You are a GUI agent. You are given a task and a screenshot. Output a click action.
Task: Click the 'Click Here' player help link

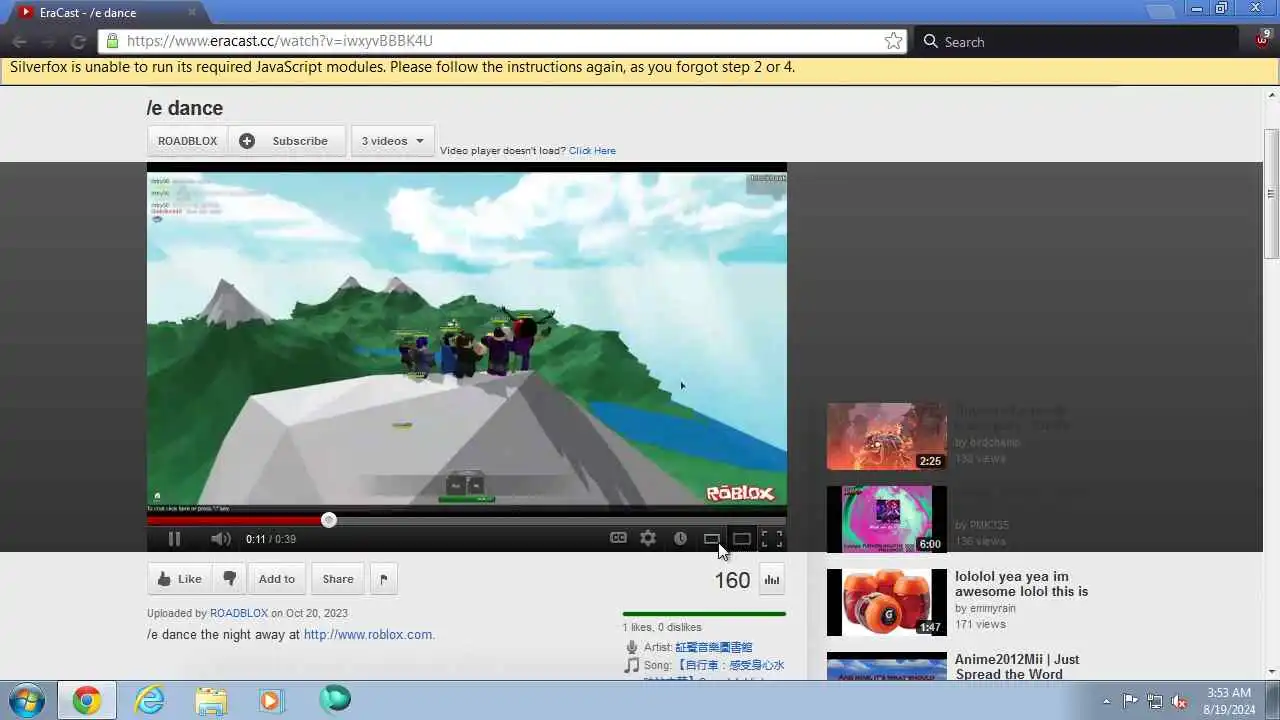[592, 151]
